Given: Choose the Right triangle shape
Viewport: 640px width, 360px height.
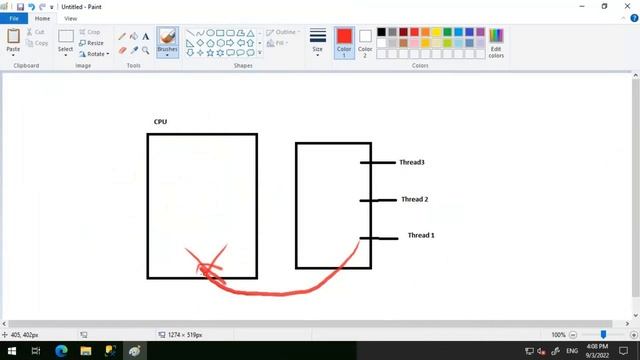Looking at the screenshot, I should click(x=190, y=43).
